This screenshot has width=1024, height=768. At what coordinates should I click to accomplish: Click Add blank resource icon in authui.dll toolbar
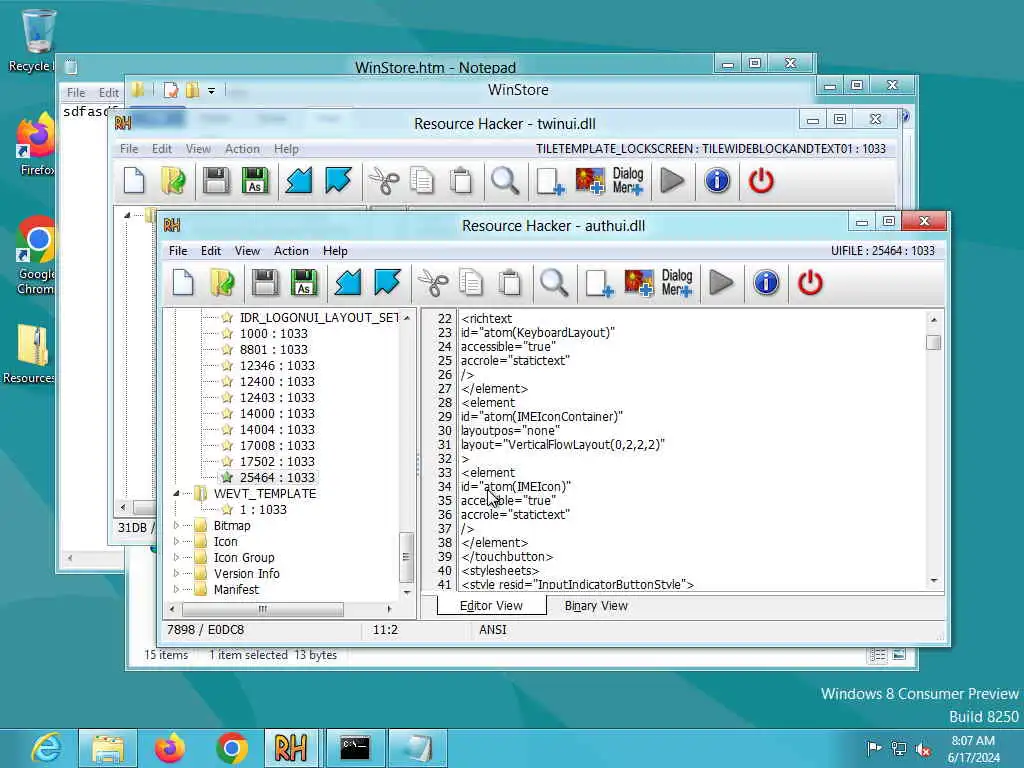[599, 283]
